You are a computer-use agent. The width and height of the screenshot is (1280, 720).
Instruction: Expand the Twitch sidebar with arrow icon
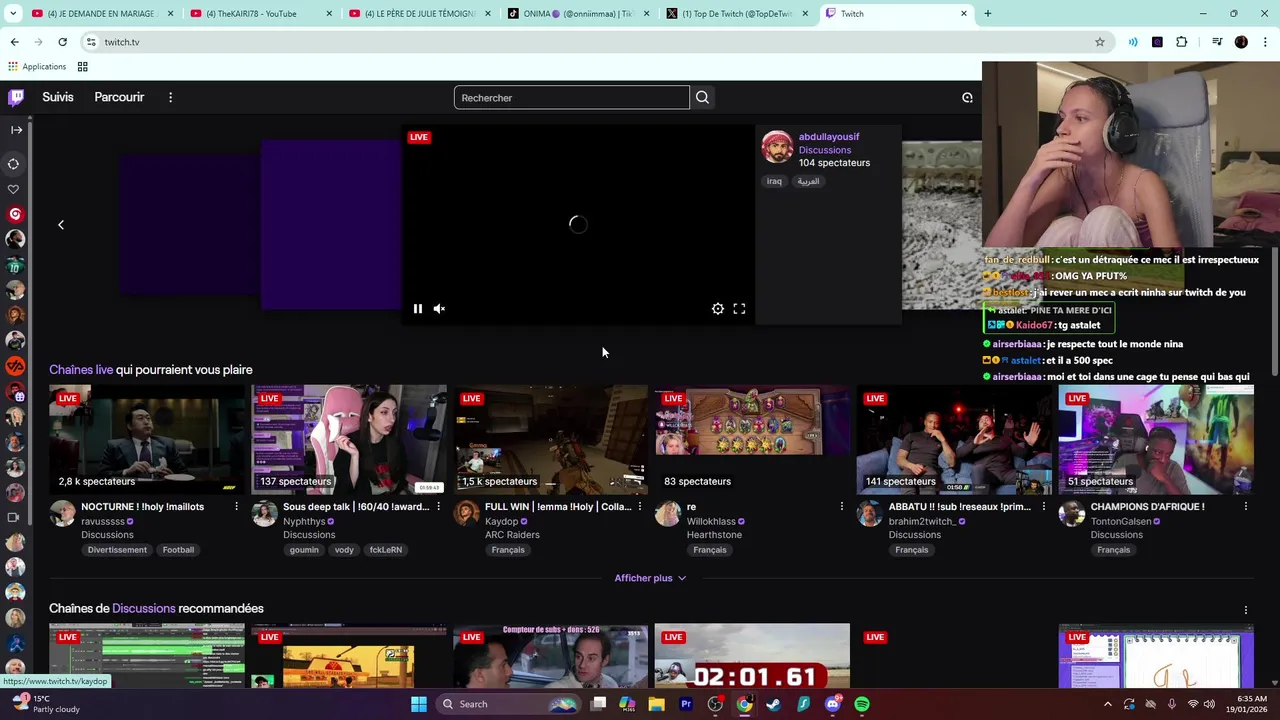16,130
